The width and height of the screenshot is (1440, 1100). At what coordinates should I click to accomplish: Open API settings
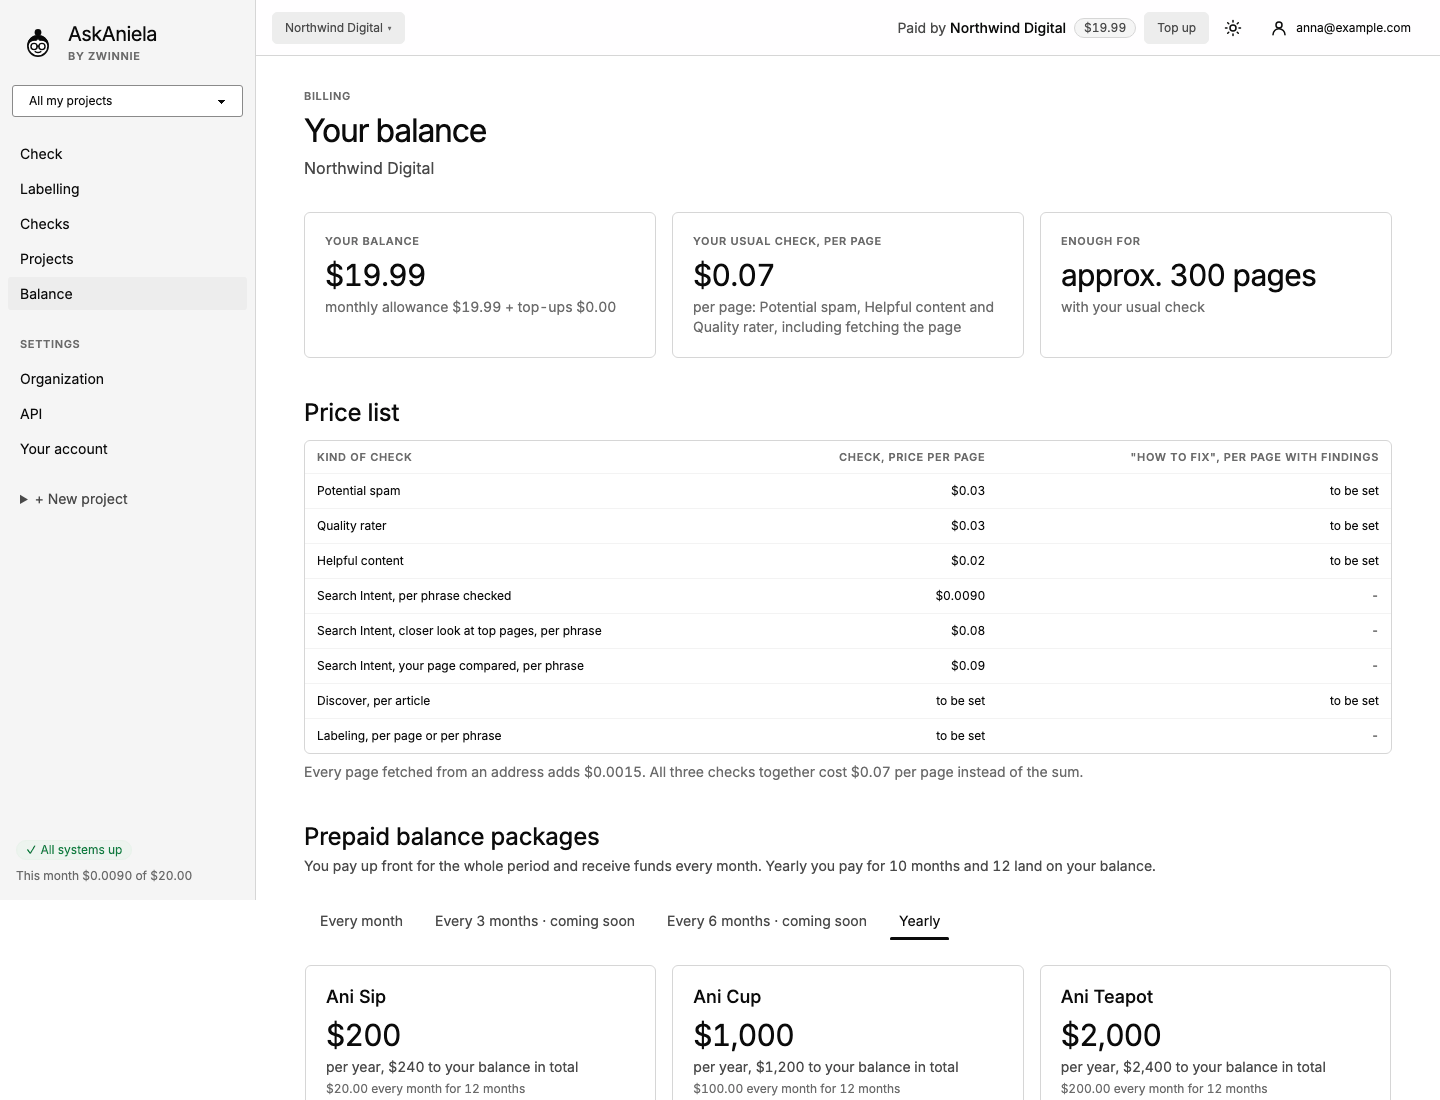[127, 414]
